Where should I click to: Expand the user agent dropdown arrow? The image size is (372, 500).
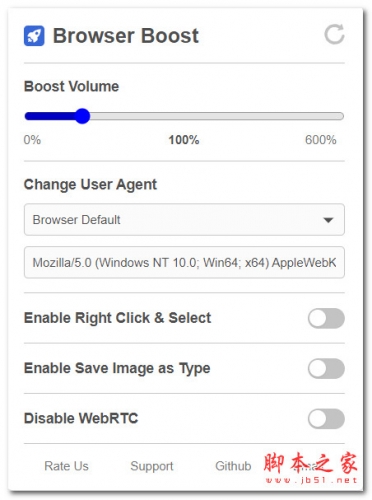click(x=328, y=220)
